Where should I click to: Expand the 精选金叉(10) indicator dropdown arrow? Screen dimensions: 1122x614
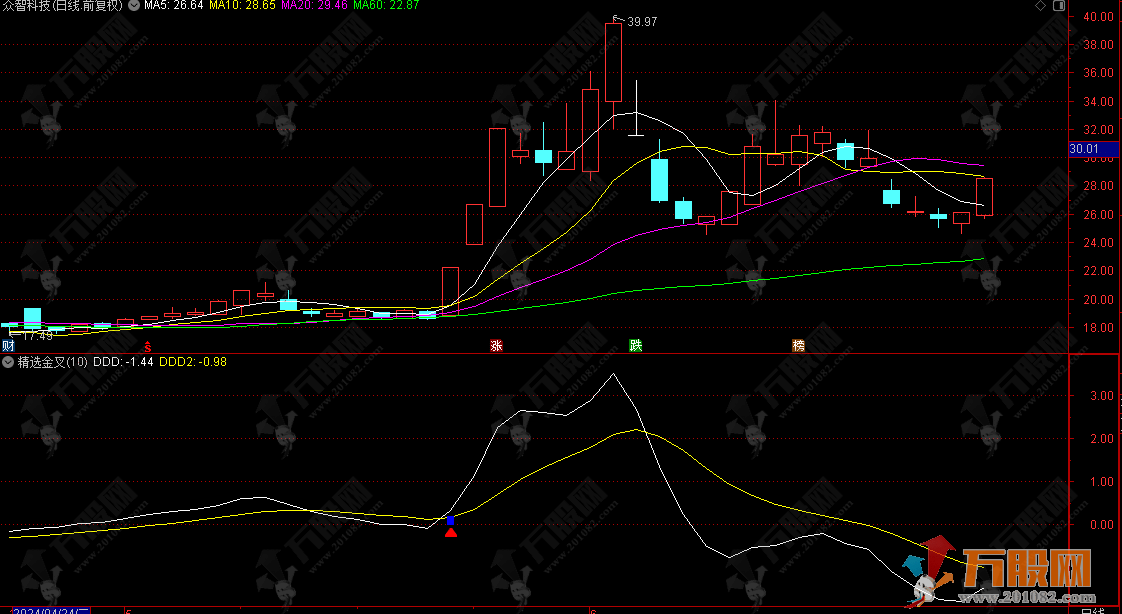8,362
